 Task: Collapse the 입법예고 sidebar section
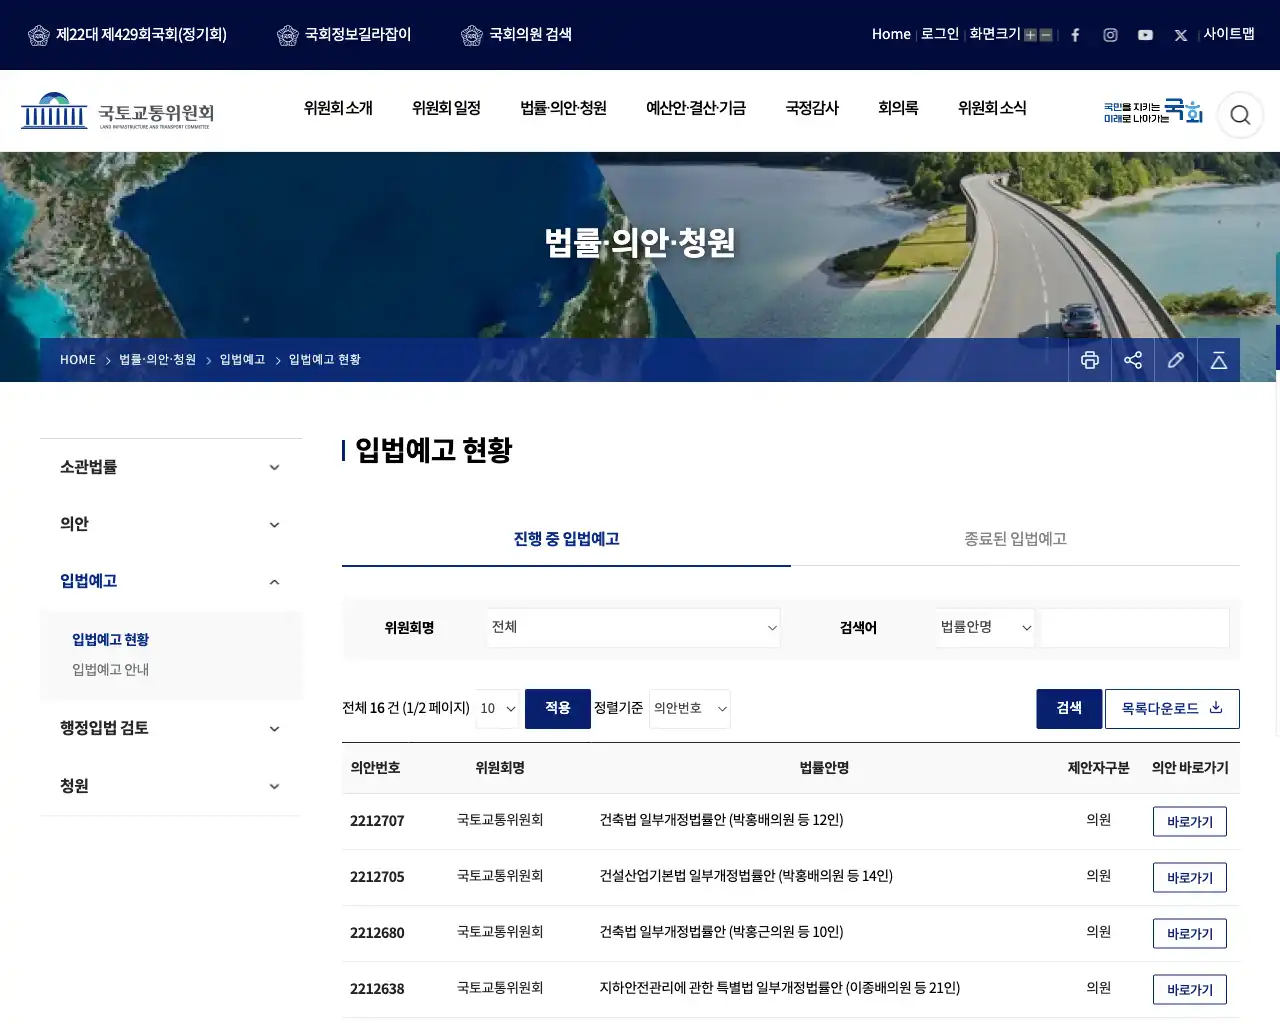170,581
